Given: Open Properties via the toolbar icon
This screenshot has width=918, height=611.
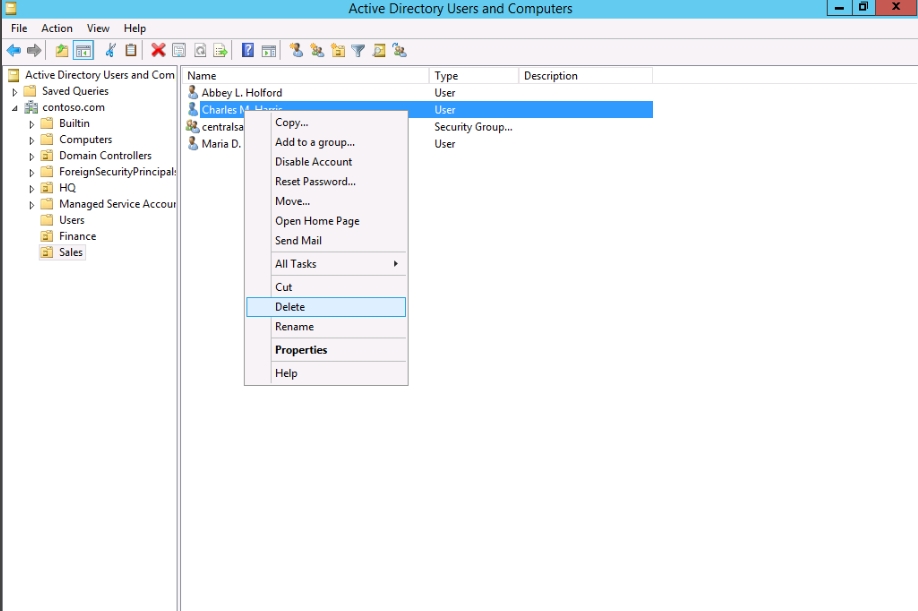Looking at the screenshot, I should (179, 51).
